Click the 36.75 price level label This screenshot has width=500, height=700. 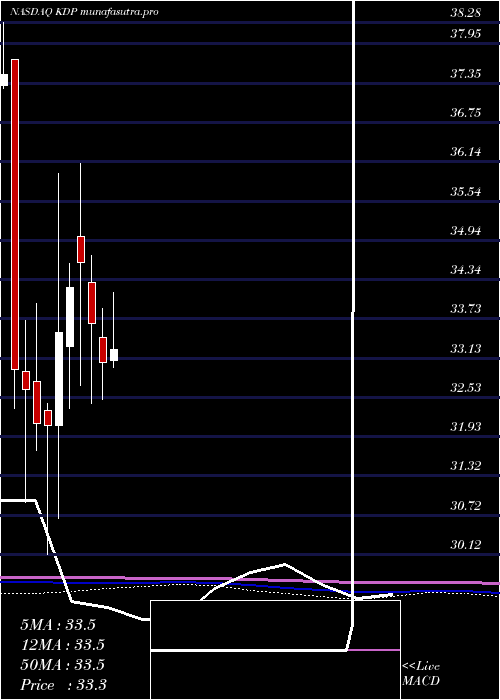click(466, 113)
